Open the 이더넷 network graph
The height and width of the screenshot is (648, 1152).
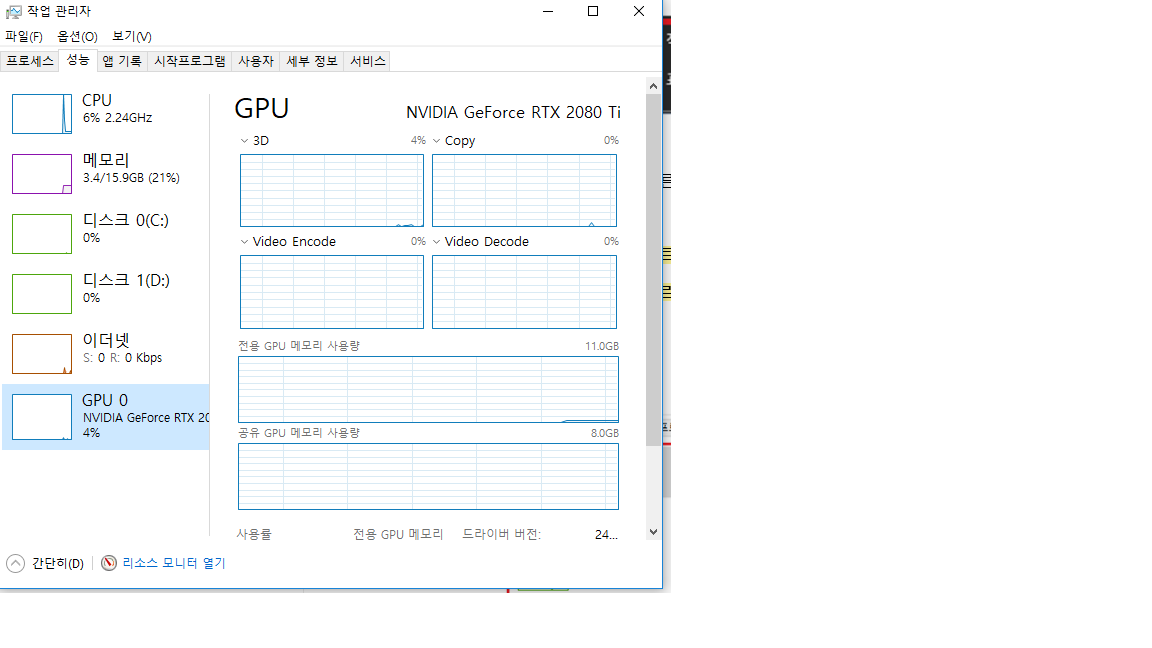click(42, 353)
